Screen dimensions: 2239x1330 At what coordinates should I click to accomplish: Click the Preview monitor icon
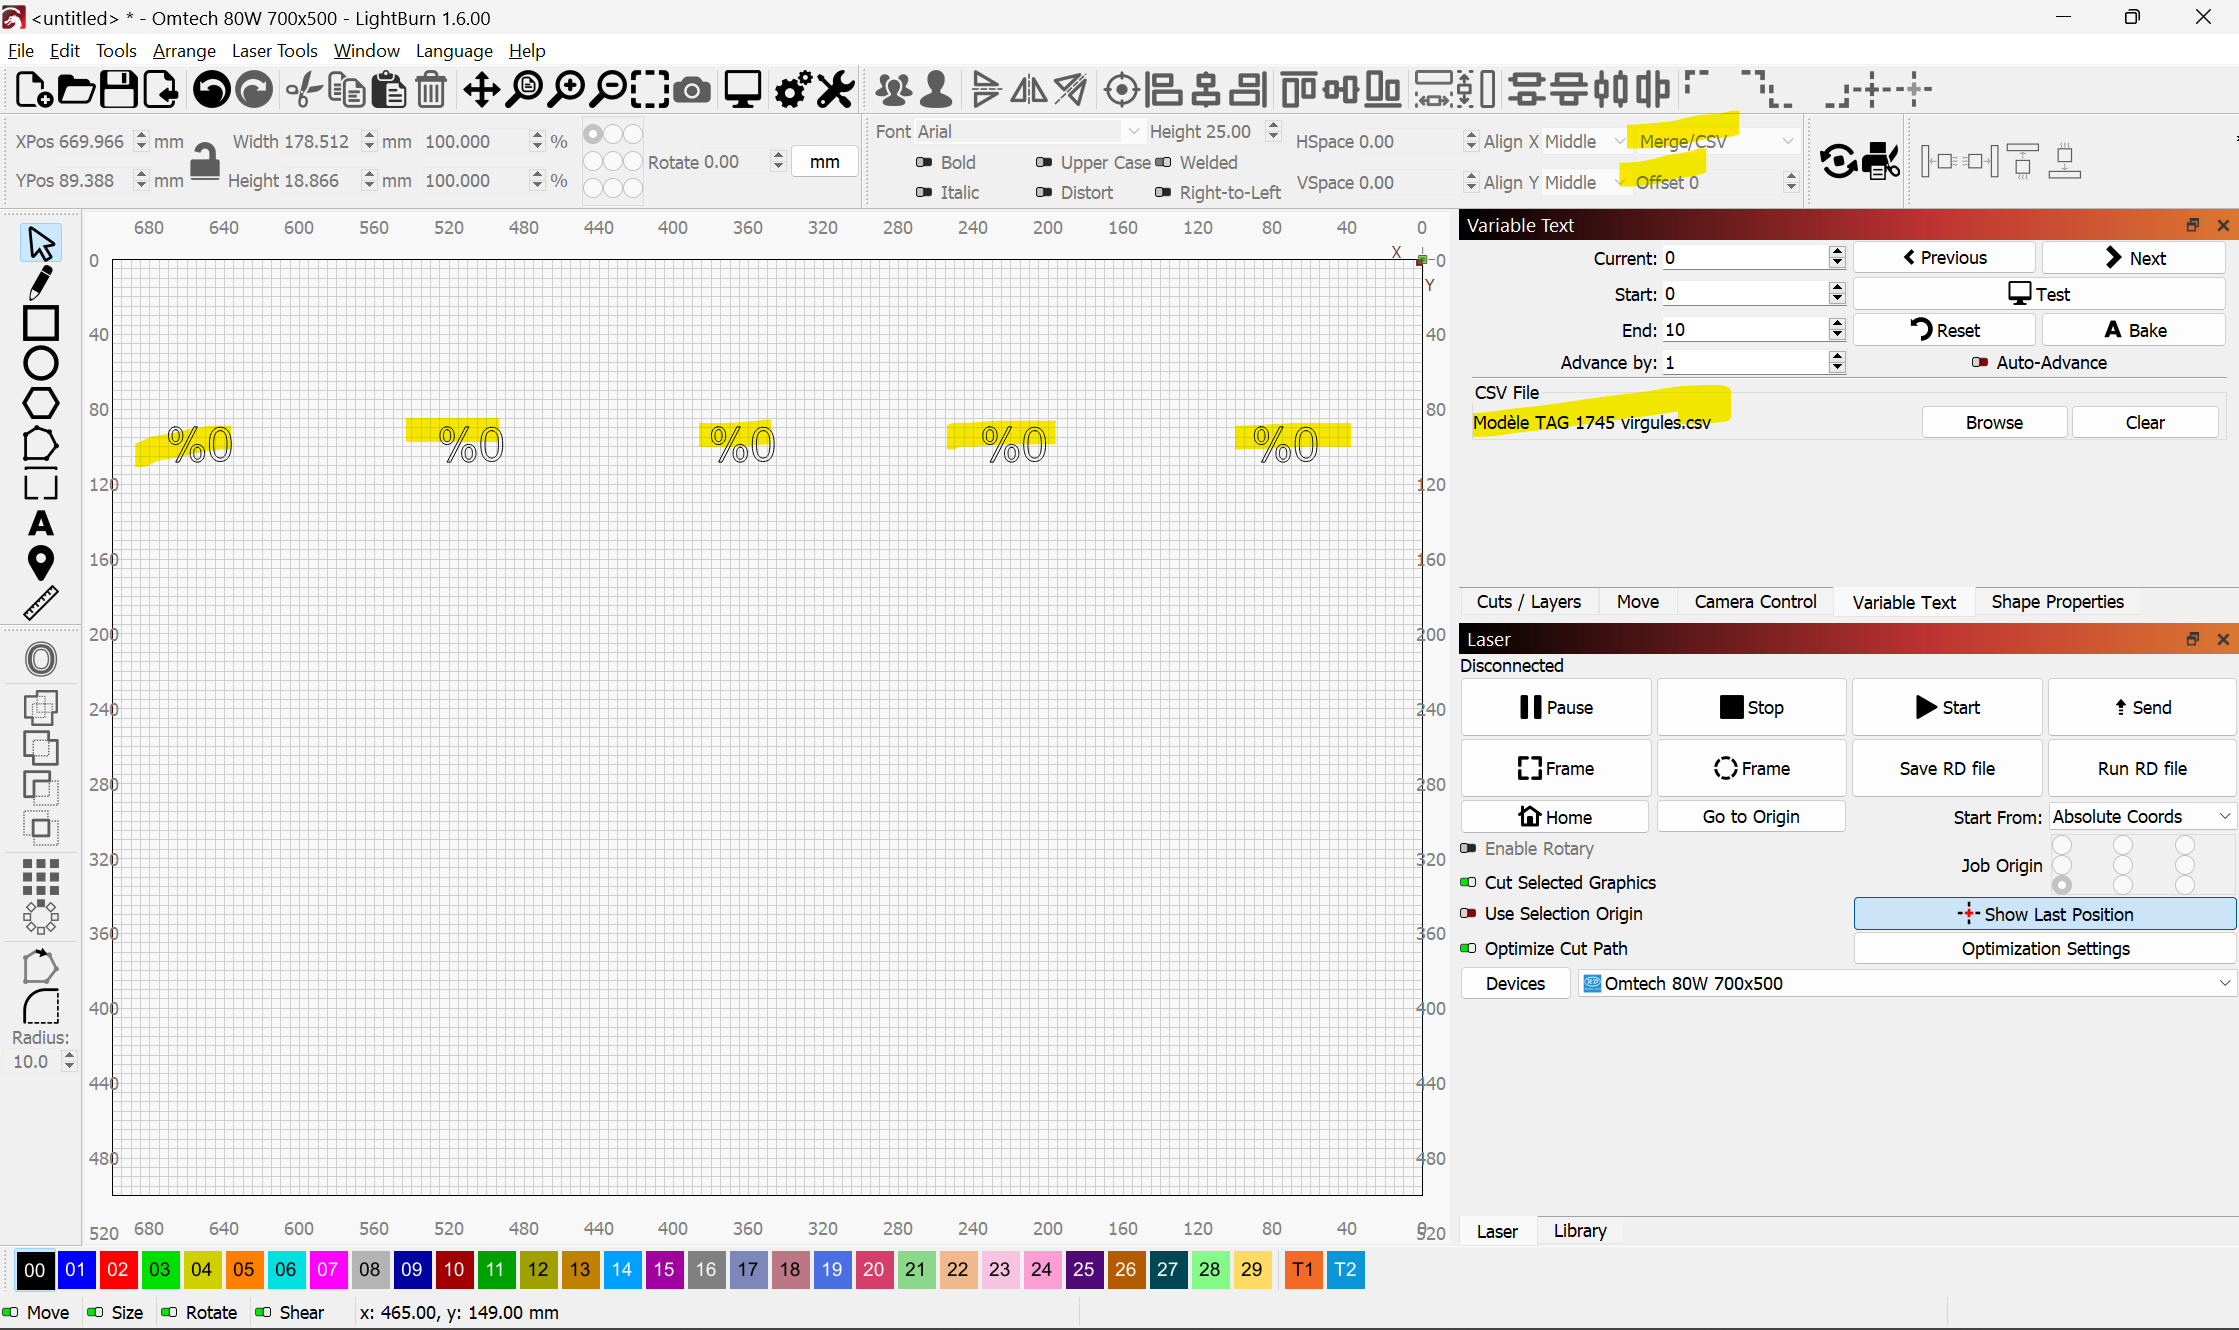pyautogui.click(x=743, y=90)
